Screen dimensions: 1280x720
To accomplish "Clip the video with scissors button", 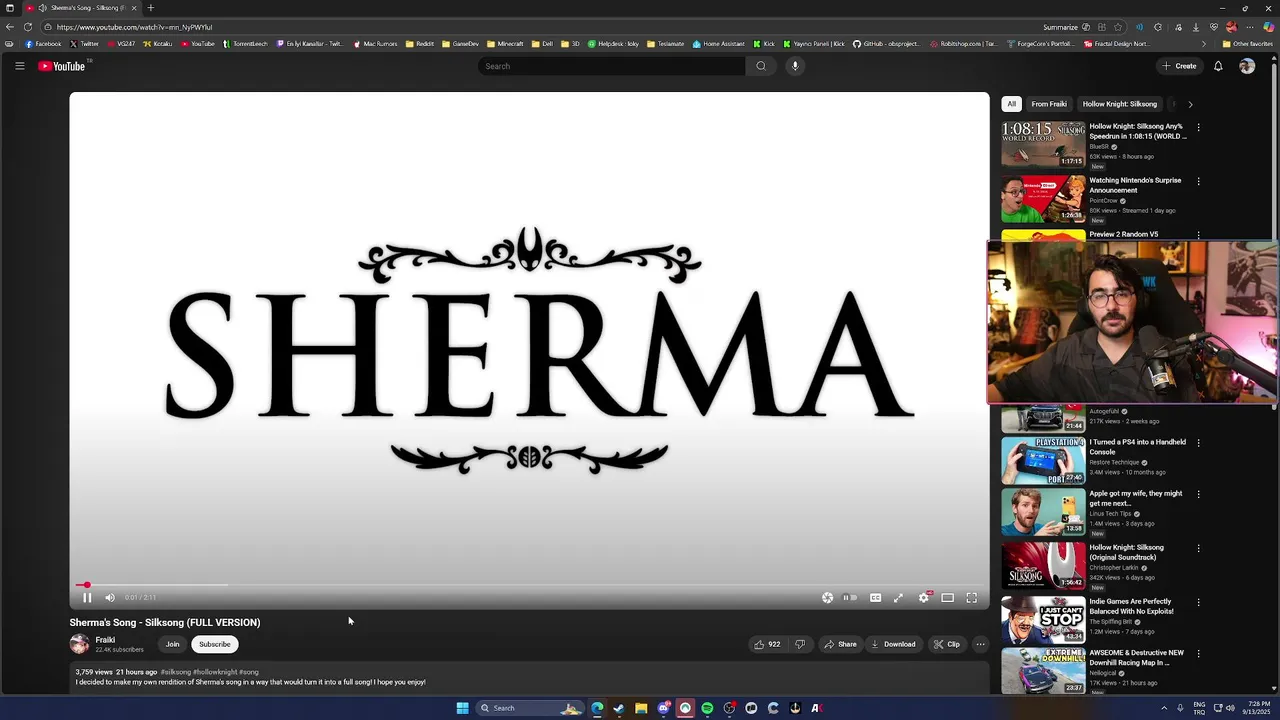I will [946, 644].
